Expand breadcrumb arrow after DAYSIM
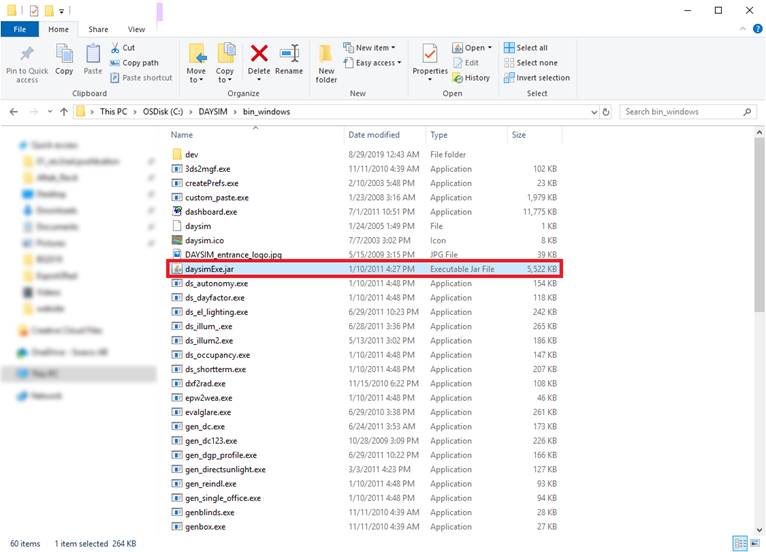766x552 pixels. 235,112
